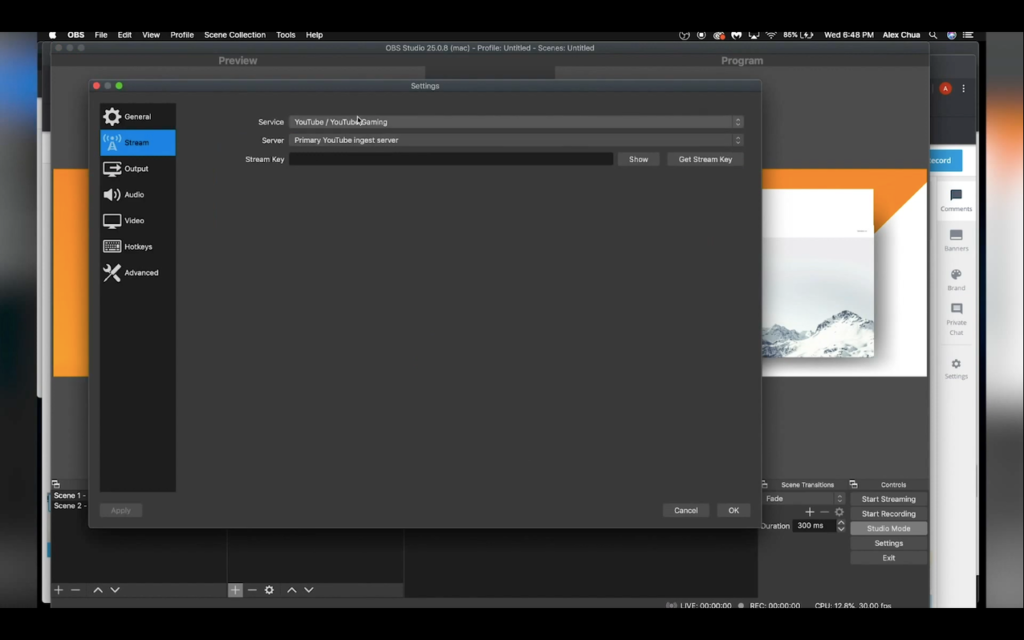Open the OBS menu in menu bar
This screenshot has width=1024, height=640.
tap(76, 35)
